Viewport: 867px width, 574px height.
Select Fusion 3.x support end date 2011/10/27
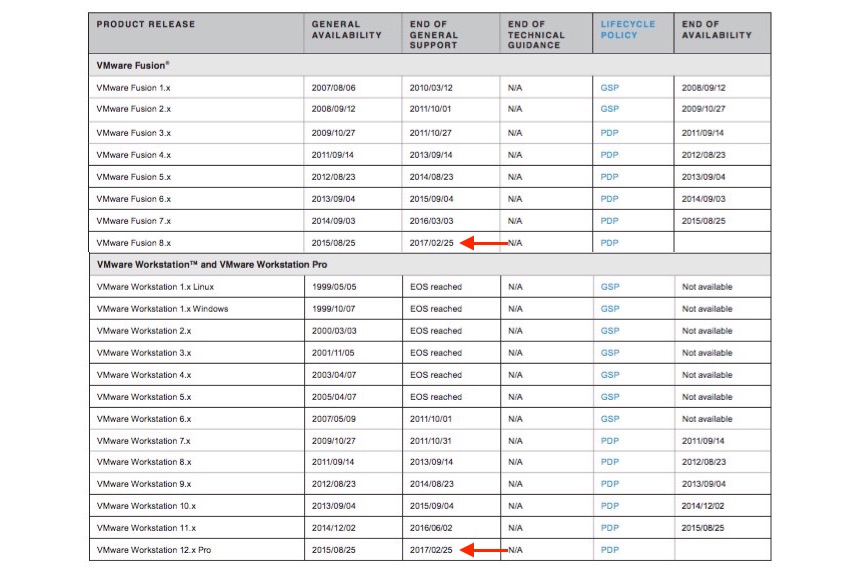point(431,133)
